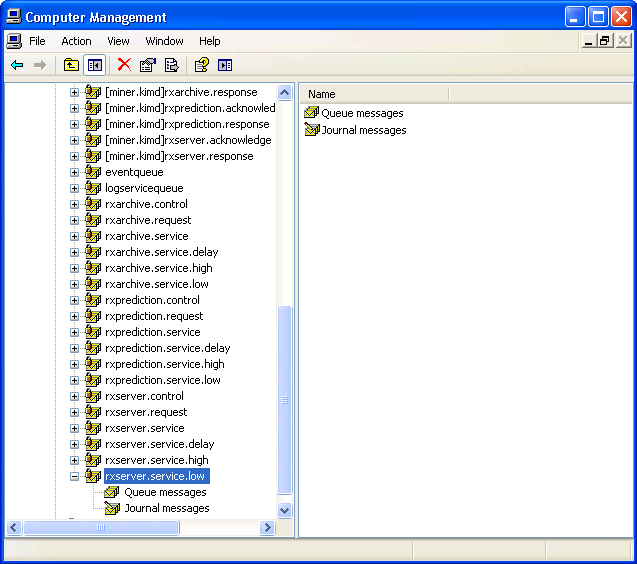Click the Export List toolbar icon
This screenshot has width=637, height=564.
click(171, 65)
